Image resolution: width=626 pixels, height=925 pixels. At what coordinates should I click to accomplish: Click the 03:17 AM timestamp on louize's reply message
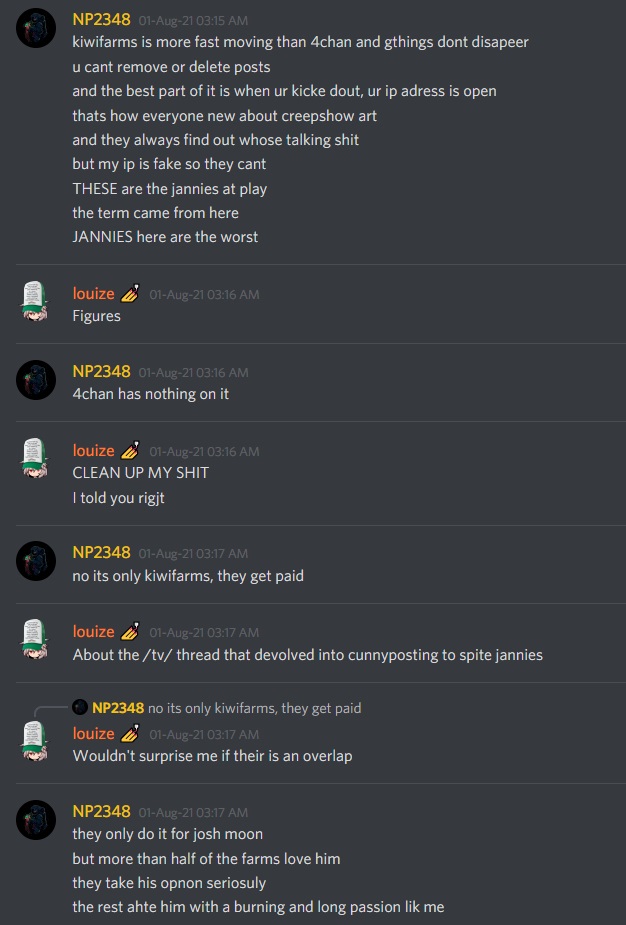click(x=204, y=734)
